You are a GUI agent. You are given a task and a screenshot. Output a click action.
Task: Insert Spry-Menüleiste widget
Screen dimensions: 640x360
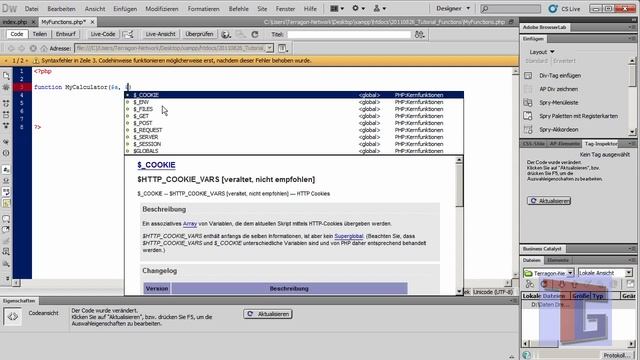[x=558, y=102]
